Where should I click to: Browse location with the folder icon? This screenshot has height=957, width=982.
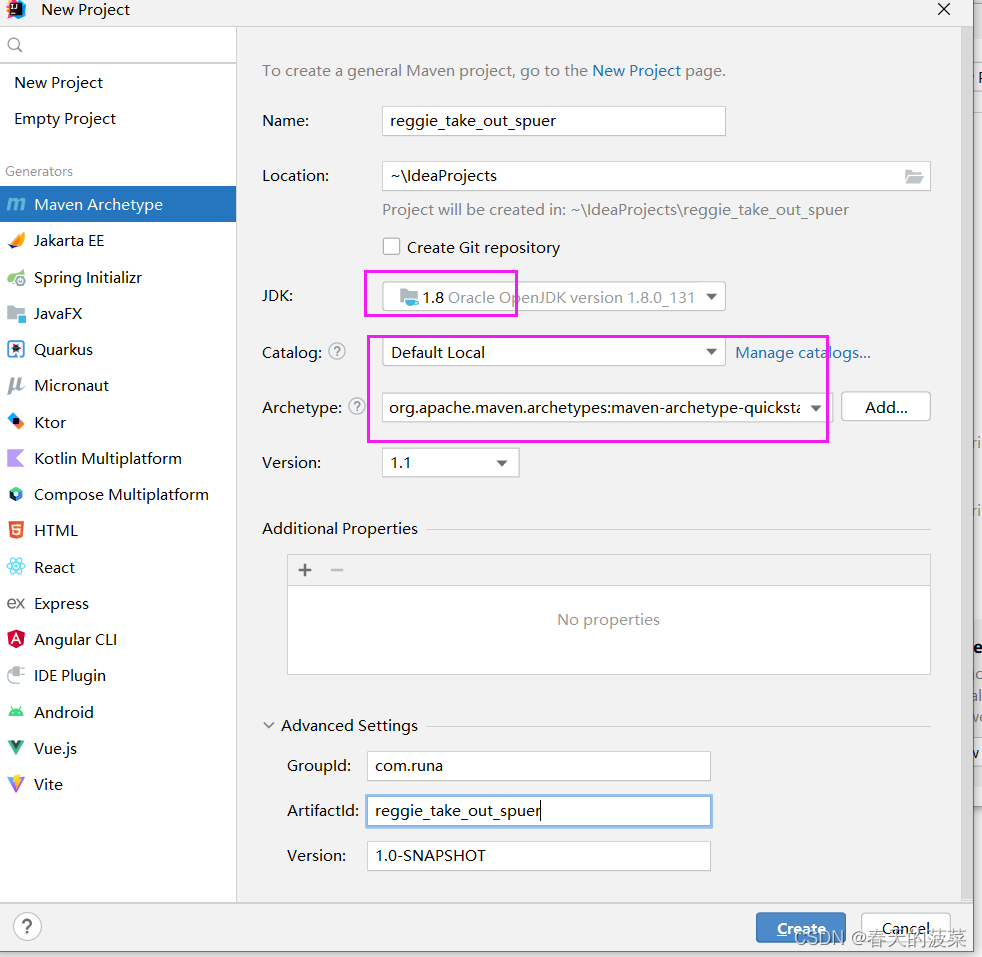914,177
